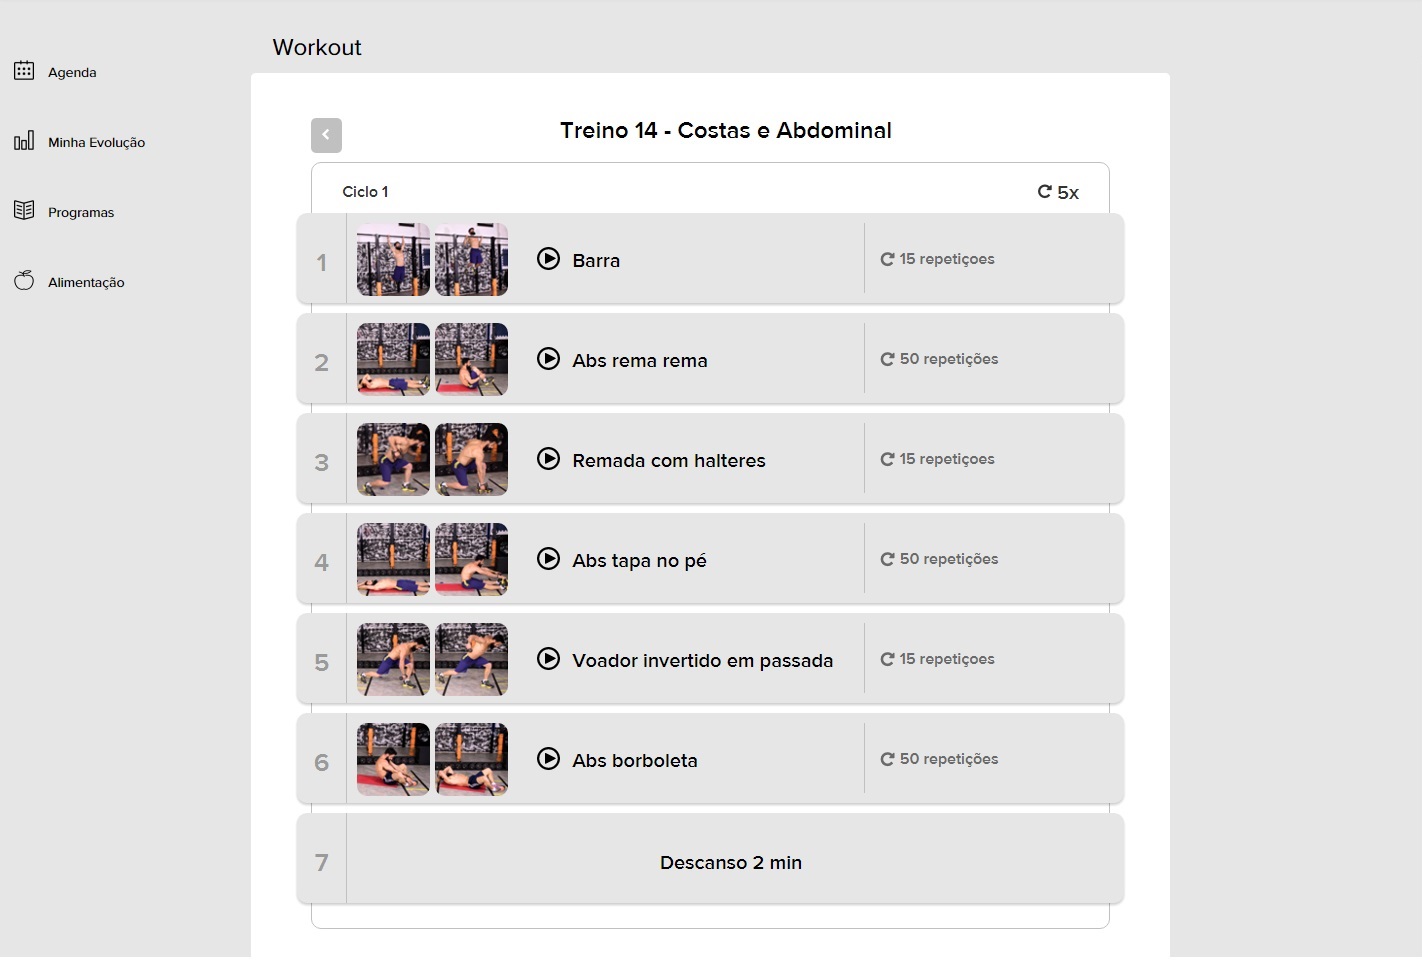This screenshot has height=961, width=1422.
Task: Open the Minha Evolução bar chart icon
Action: pos(24,141)
